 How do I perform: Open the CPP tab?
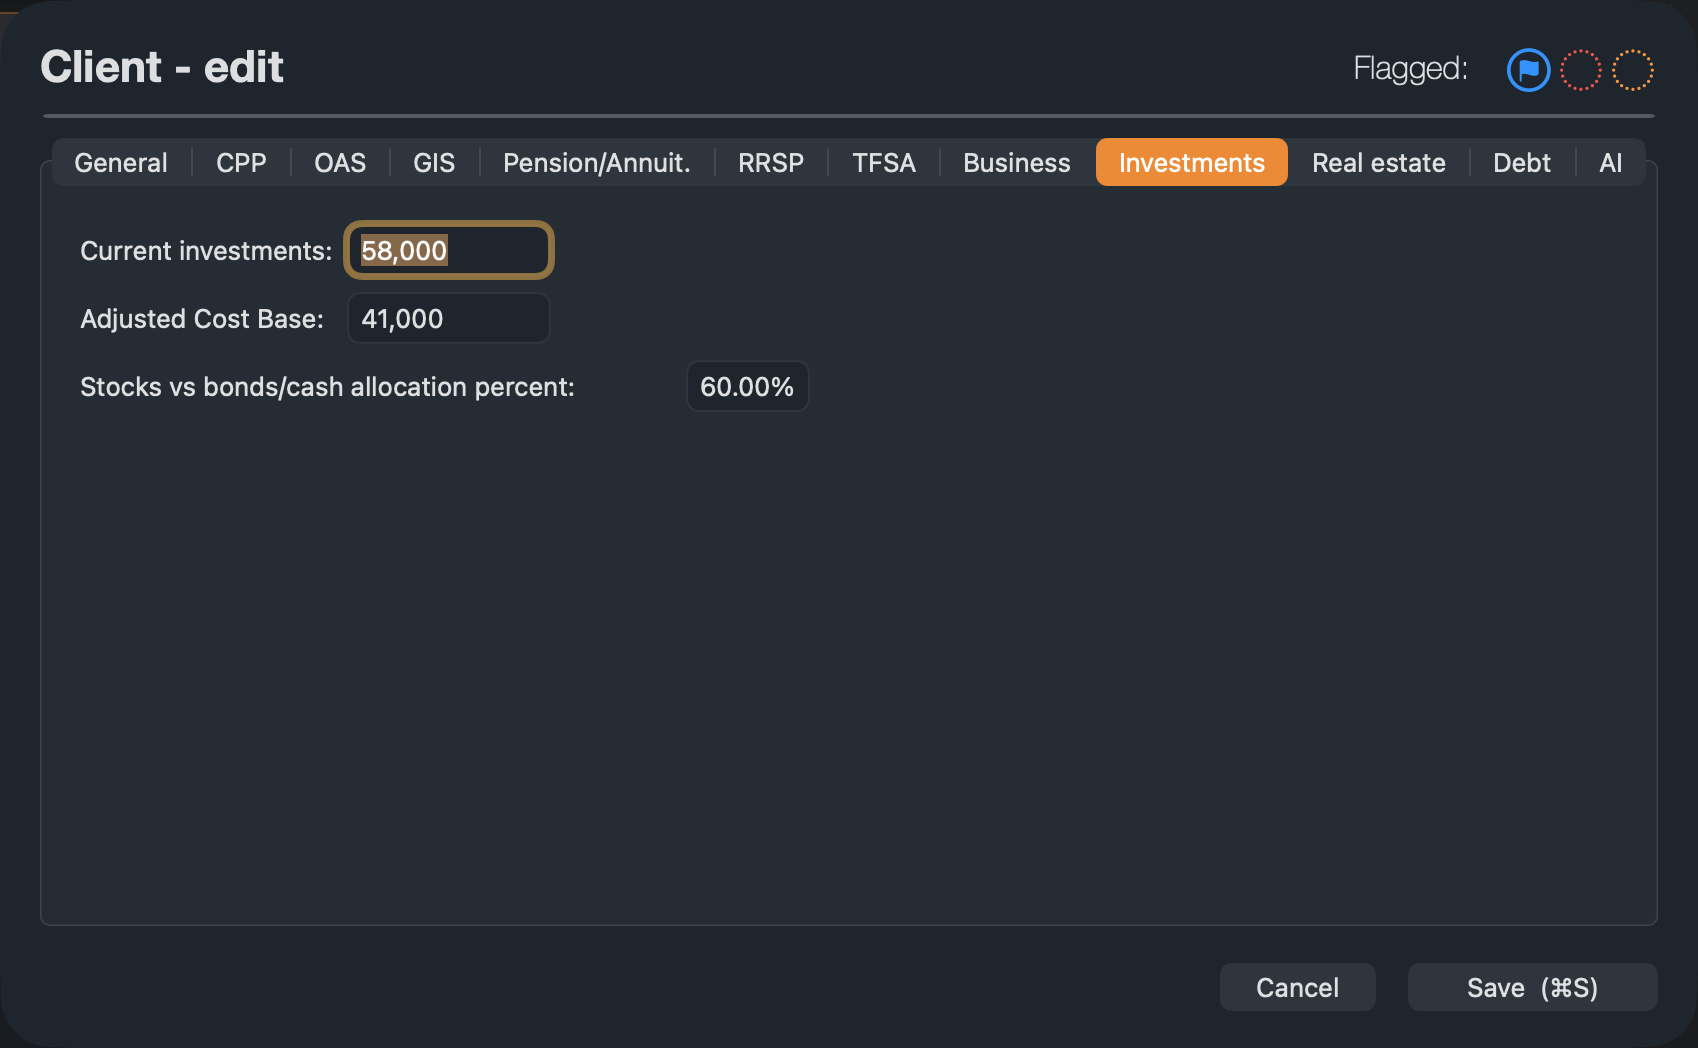click(241, 162)
